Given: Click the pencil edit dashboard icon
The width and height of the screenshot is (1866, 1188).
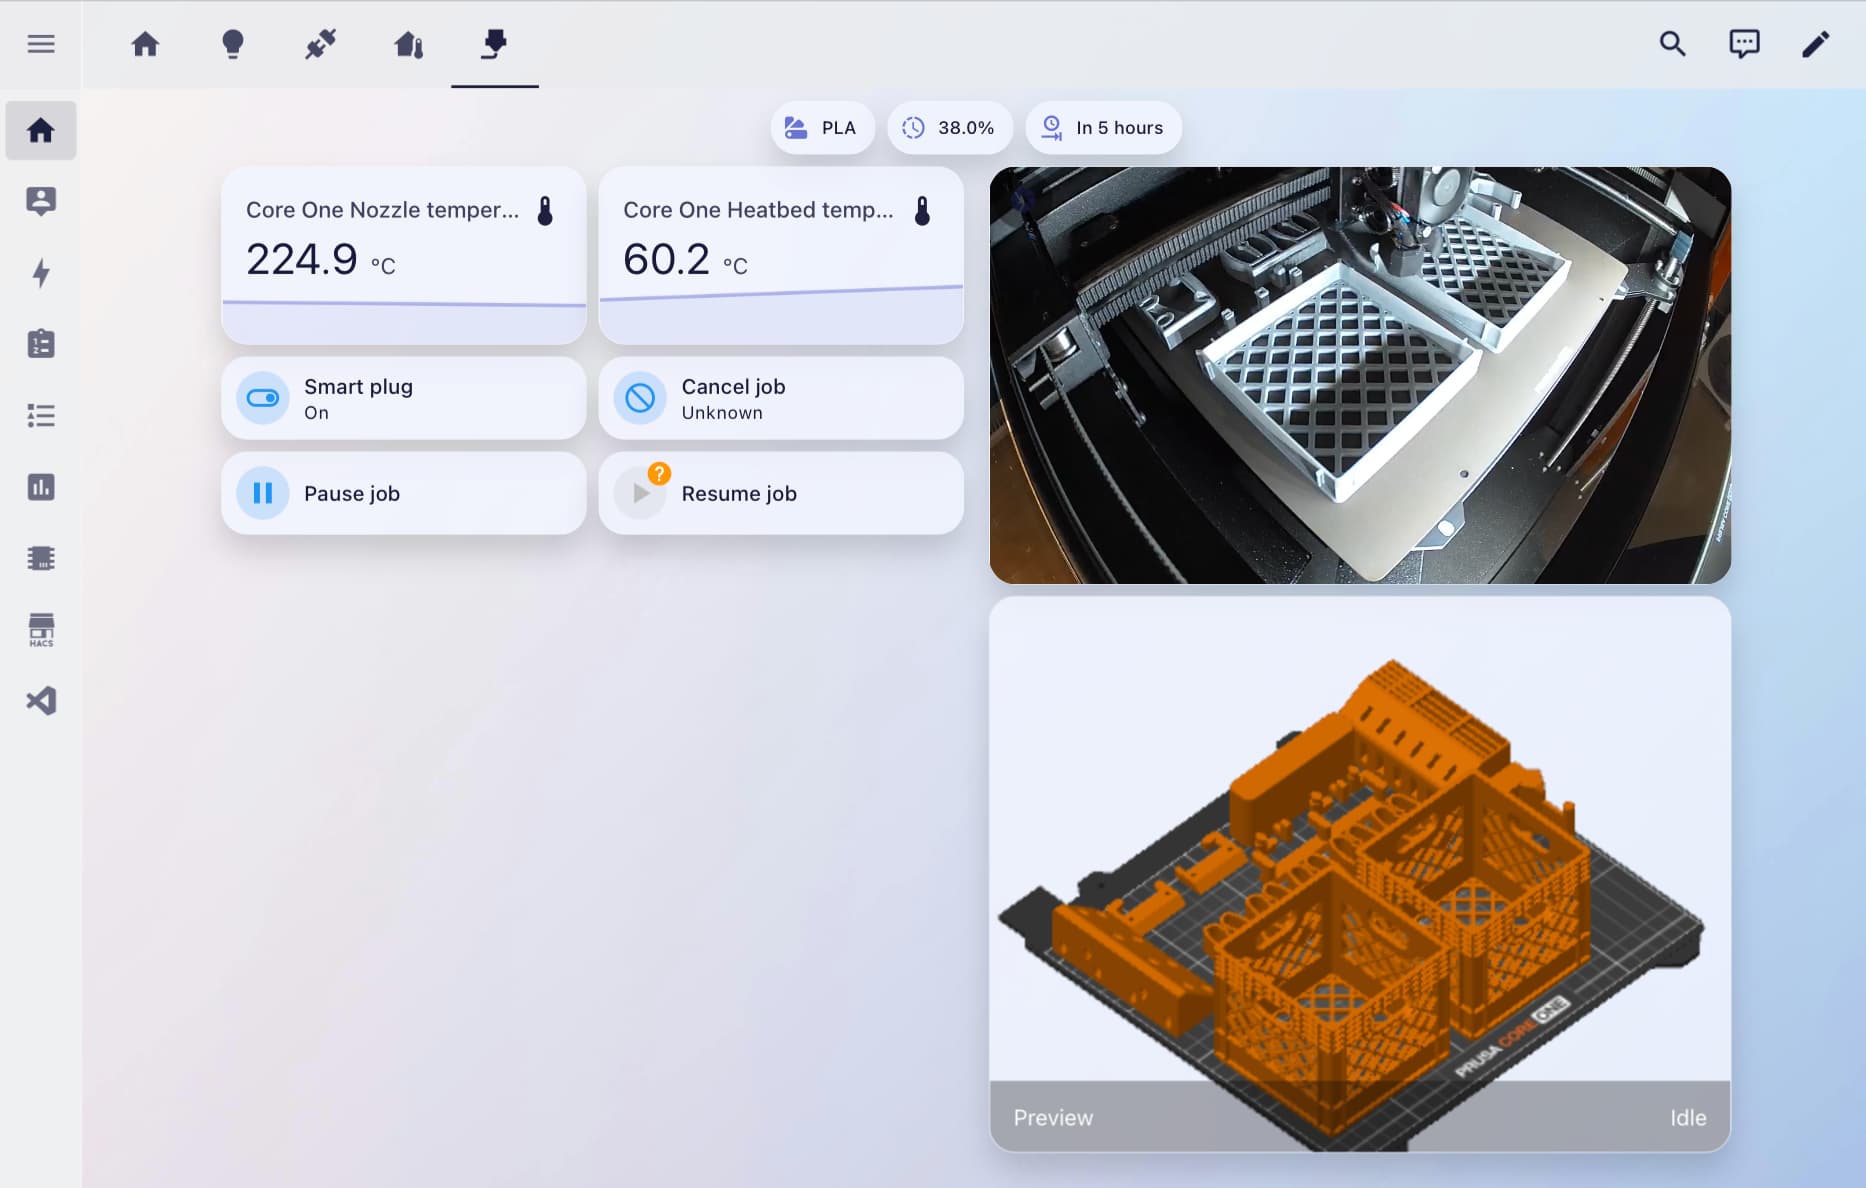Looking at the screenshot, I should coord(1815,44).
